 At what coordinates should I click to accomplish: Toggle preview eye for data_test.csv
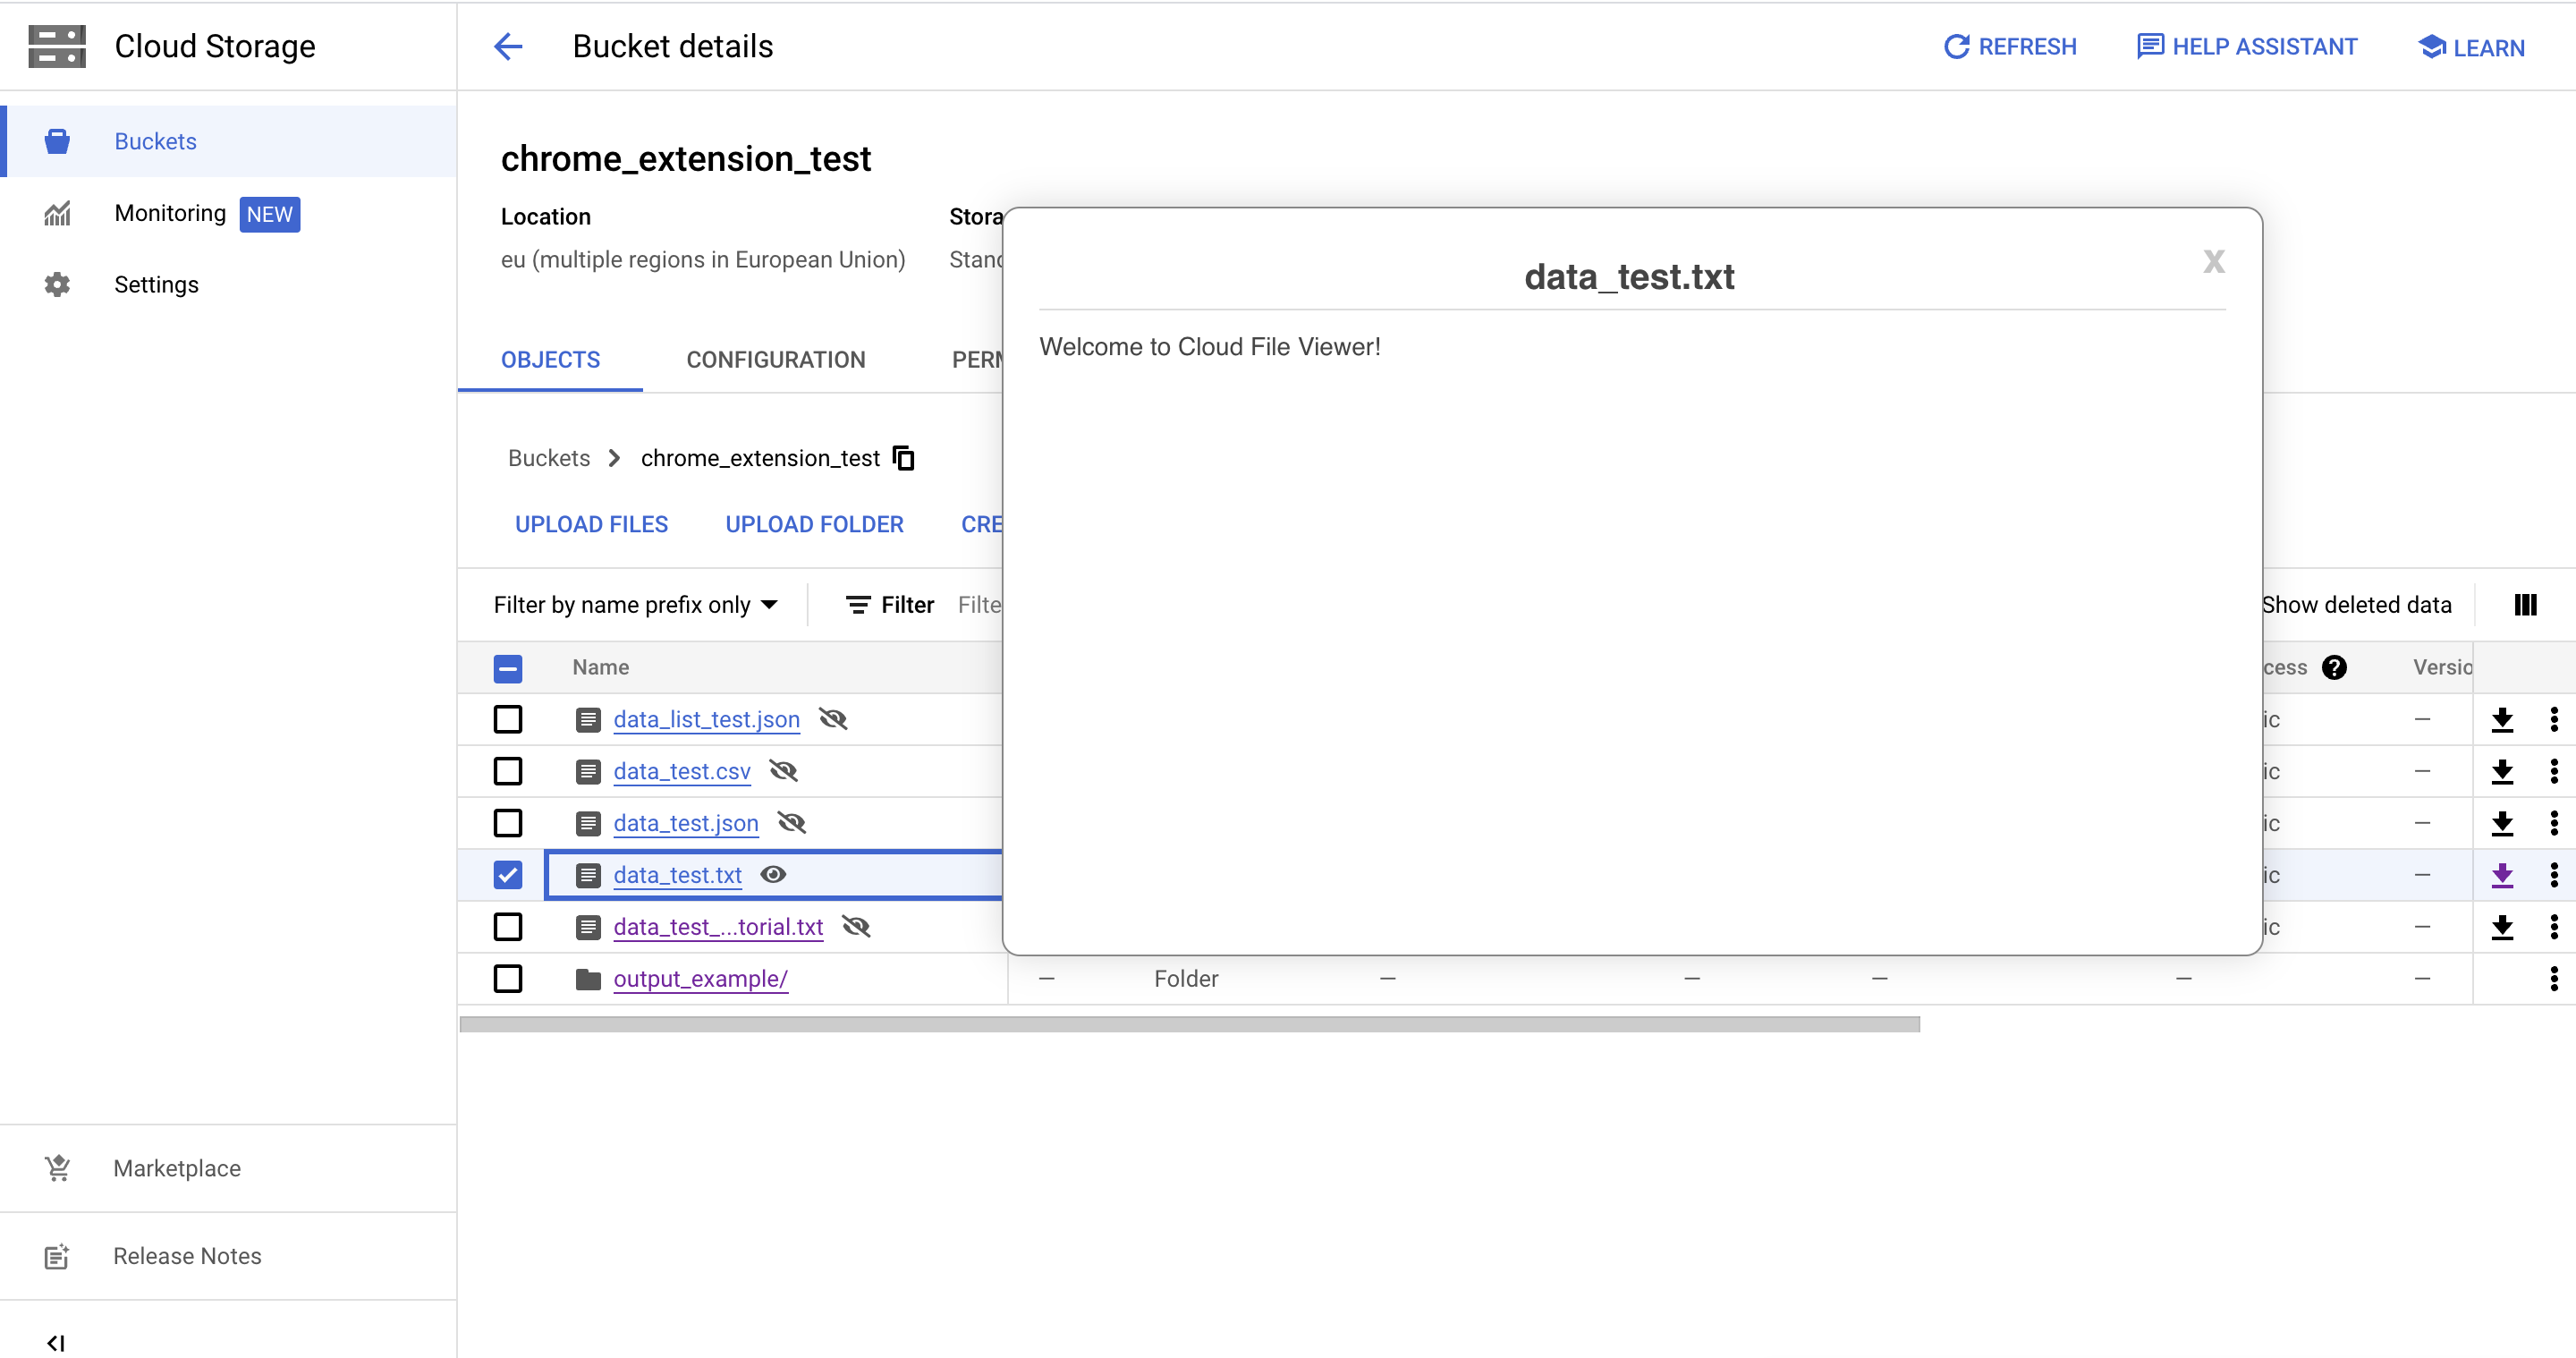click(x=783, y=771)
